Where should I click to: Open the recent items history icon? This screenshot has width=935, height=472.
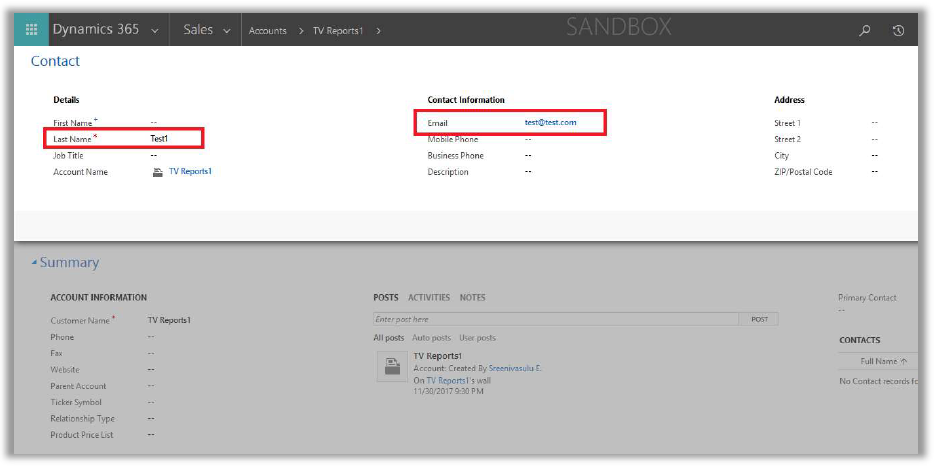[x=898, y=31]
